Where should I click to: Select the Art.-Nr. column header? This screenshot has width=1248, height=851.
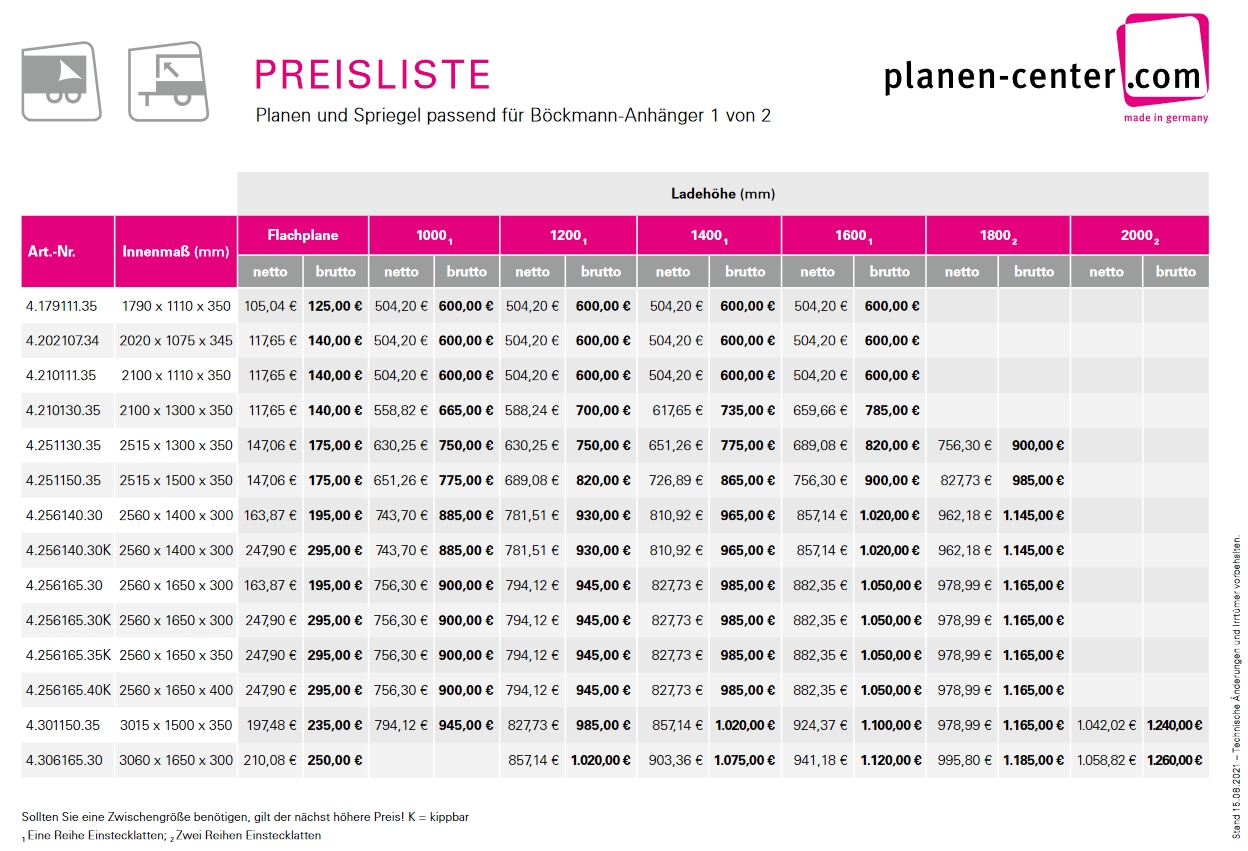coord(68,252)
